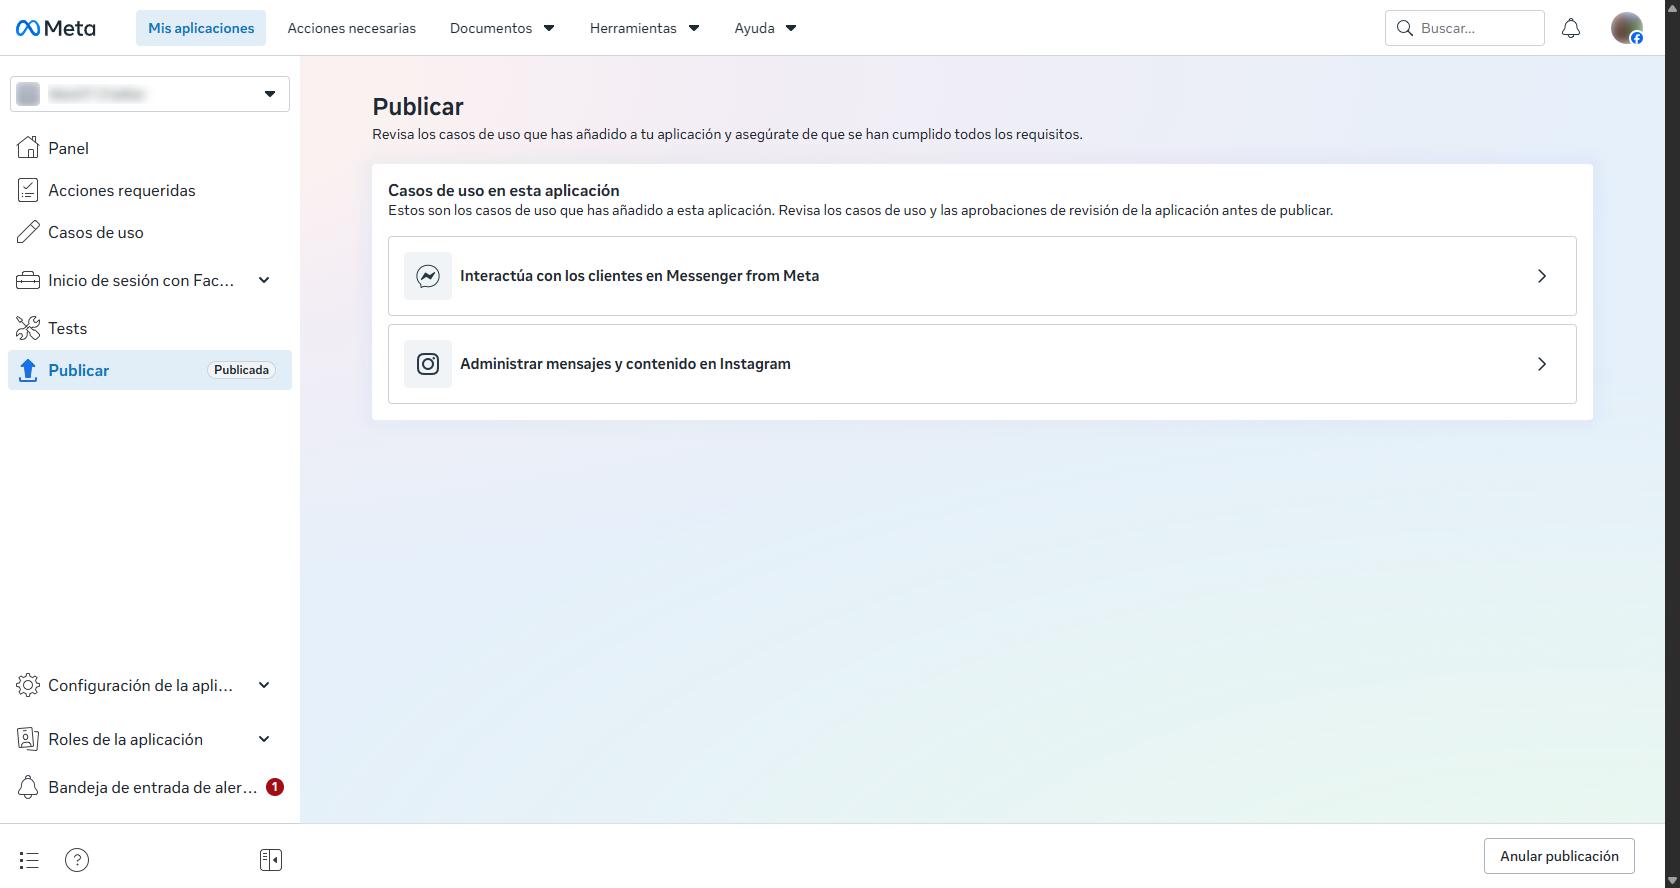1680x888 pixels.
Task: Click the Configuración gear icon
Action: pyautogui.click(x=28, y=685)
